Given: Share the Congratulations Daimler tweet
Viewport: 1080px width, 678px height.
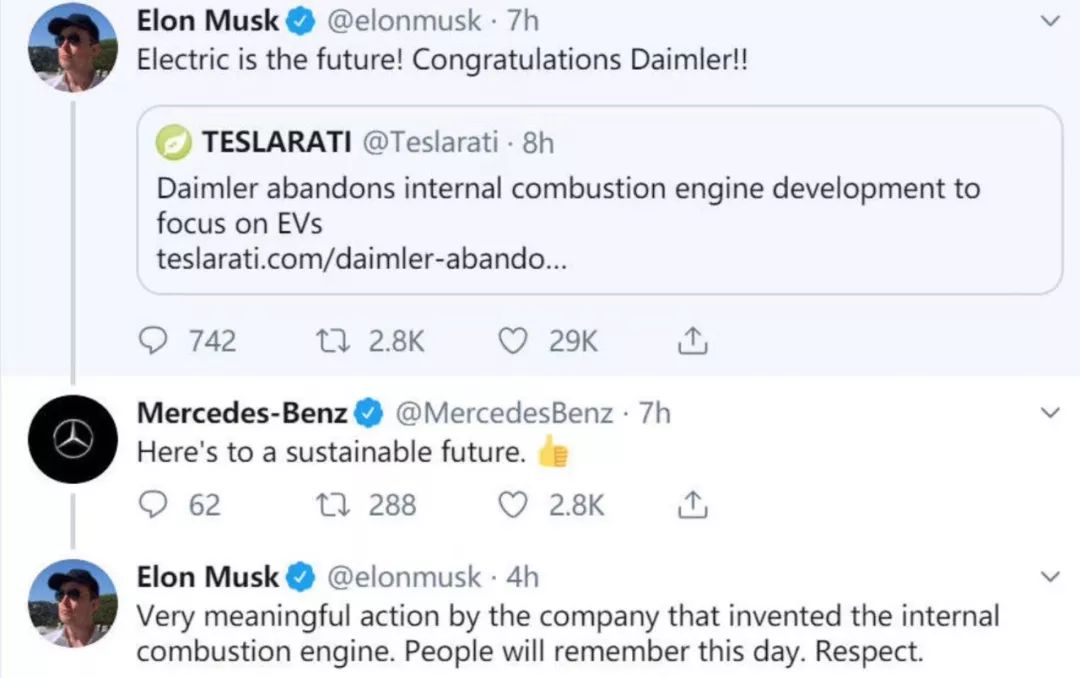Looking at the screenshot, I should (692, 342).
